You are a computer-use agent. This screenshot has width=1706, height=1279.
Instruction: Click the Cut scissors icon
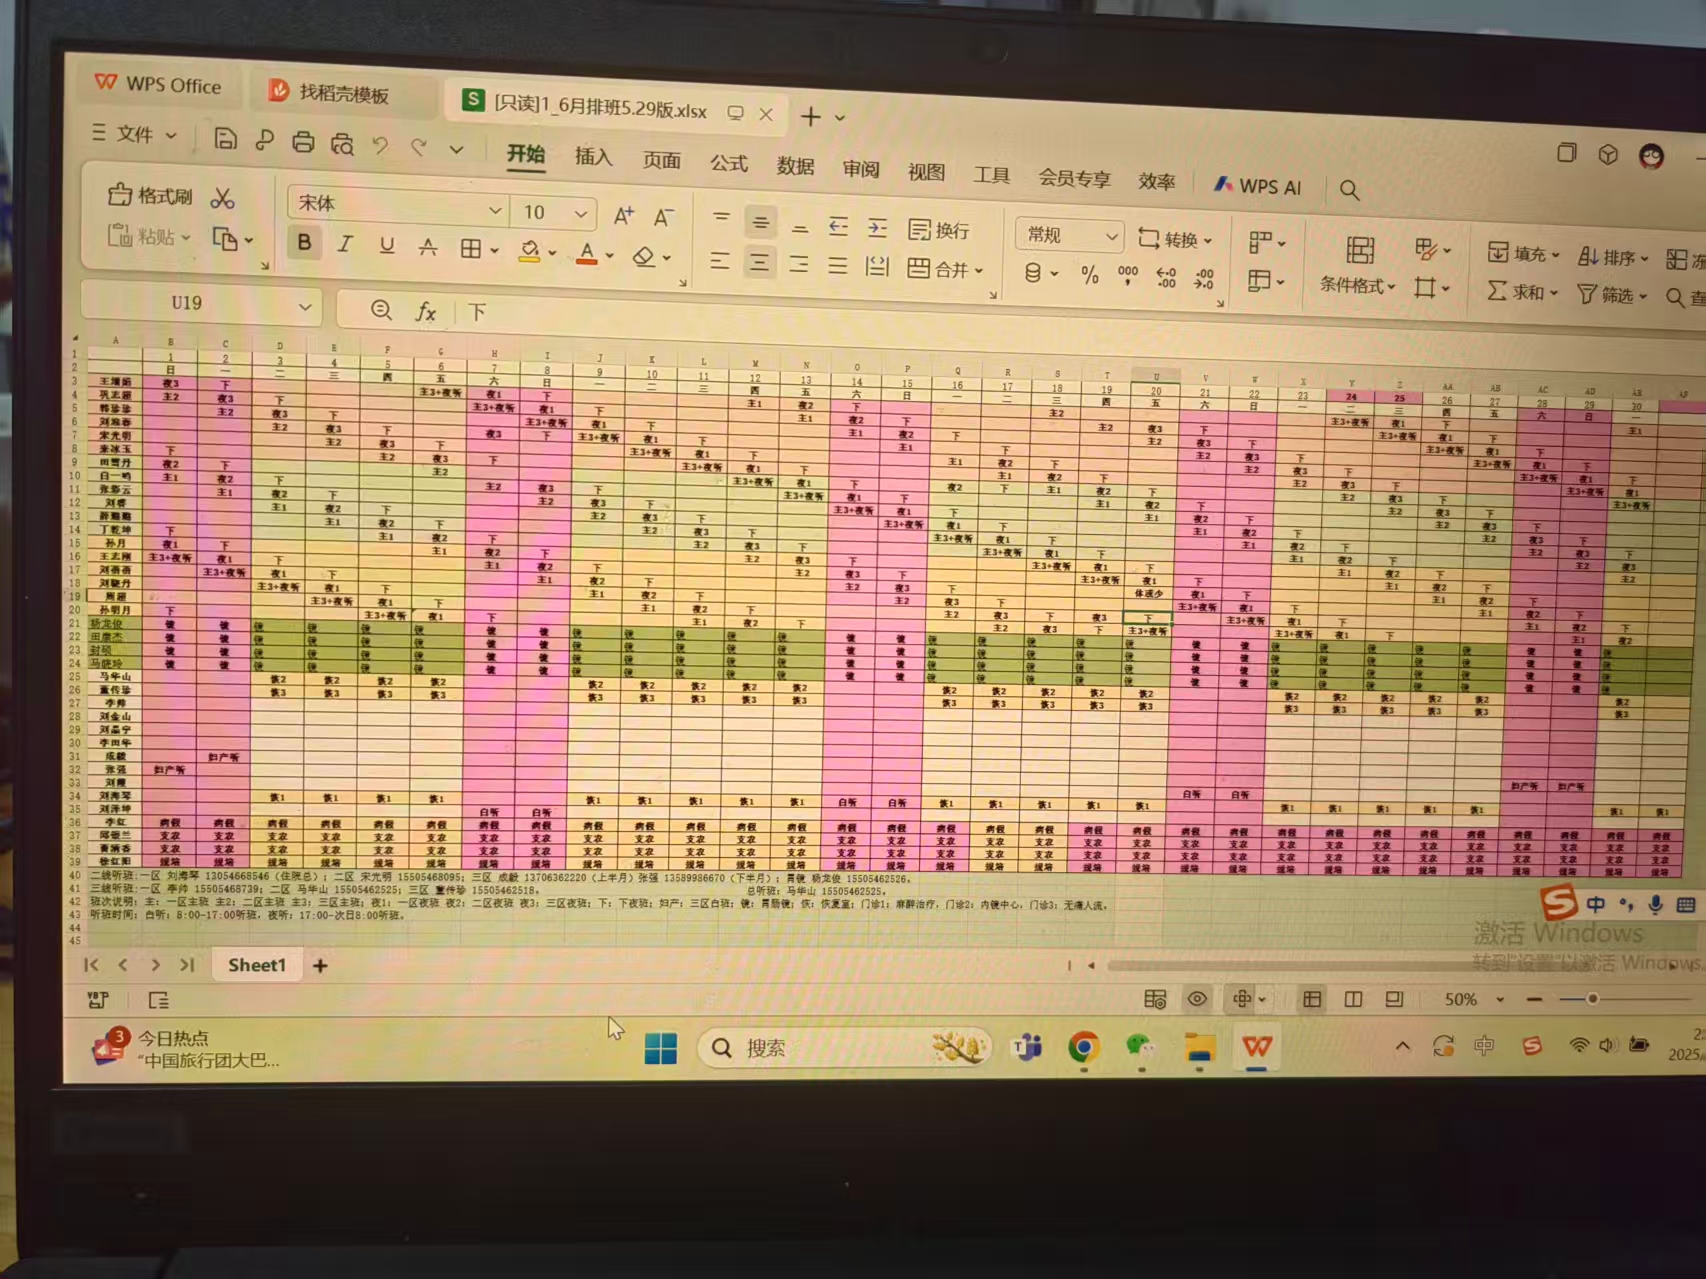click(222, 198)
